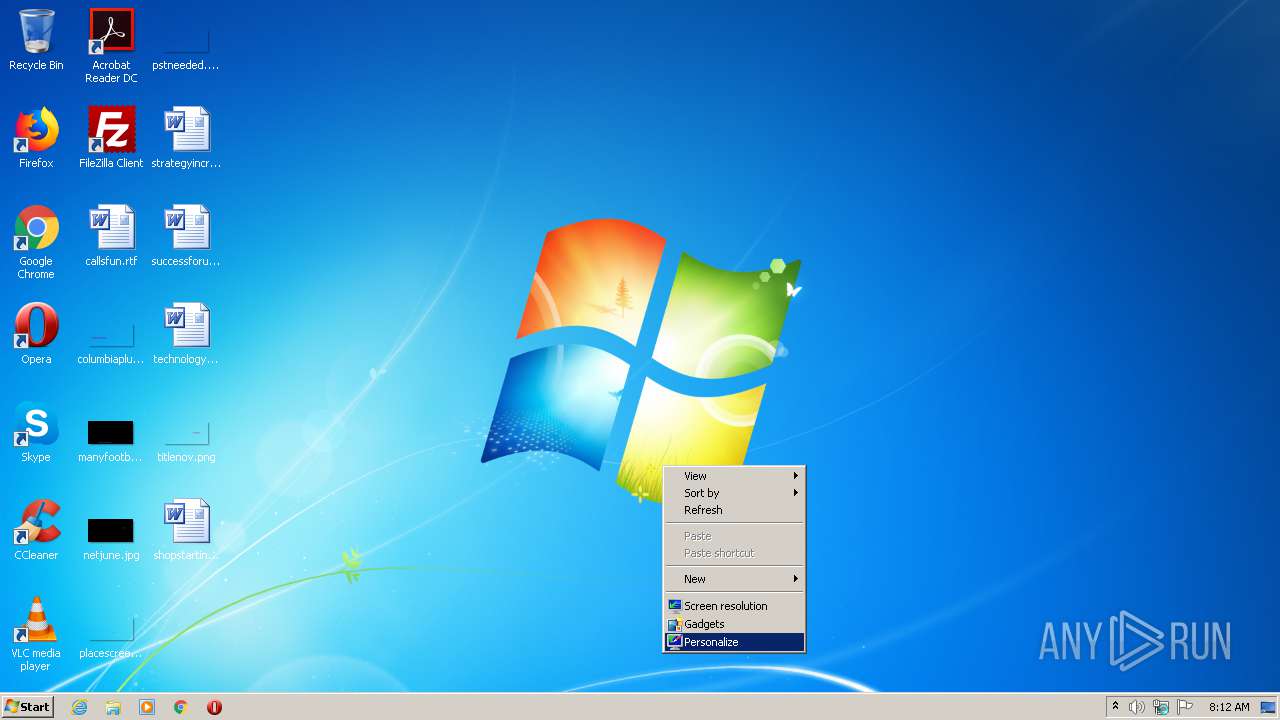This screenshot has width=1280, height=720.
Task: Select the CCleaner desktop shortcut
Action: coord(36,530)
